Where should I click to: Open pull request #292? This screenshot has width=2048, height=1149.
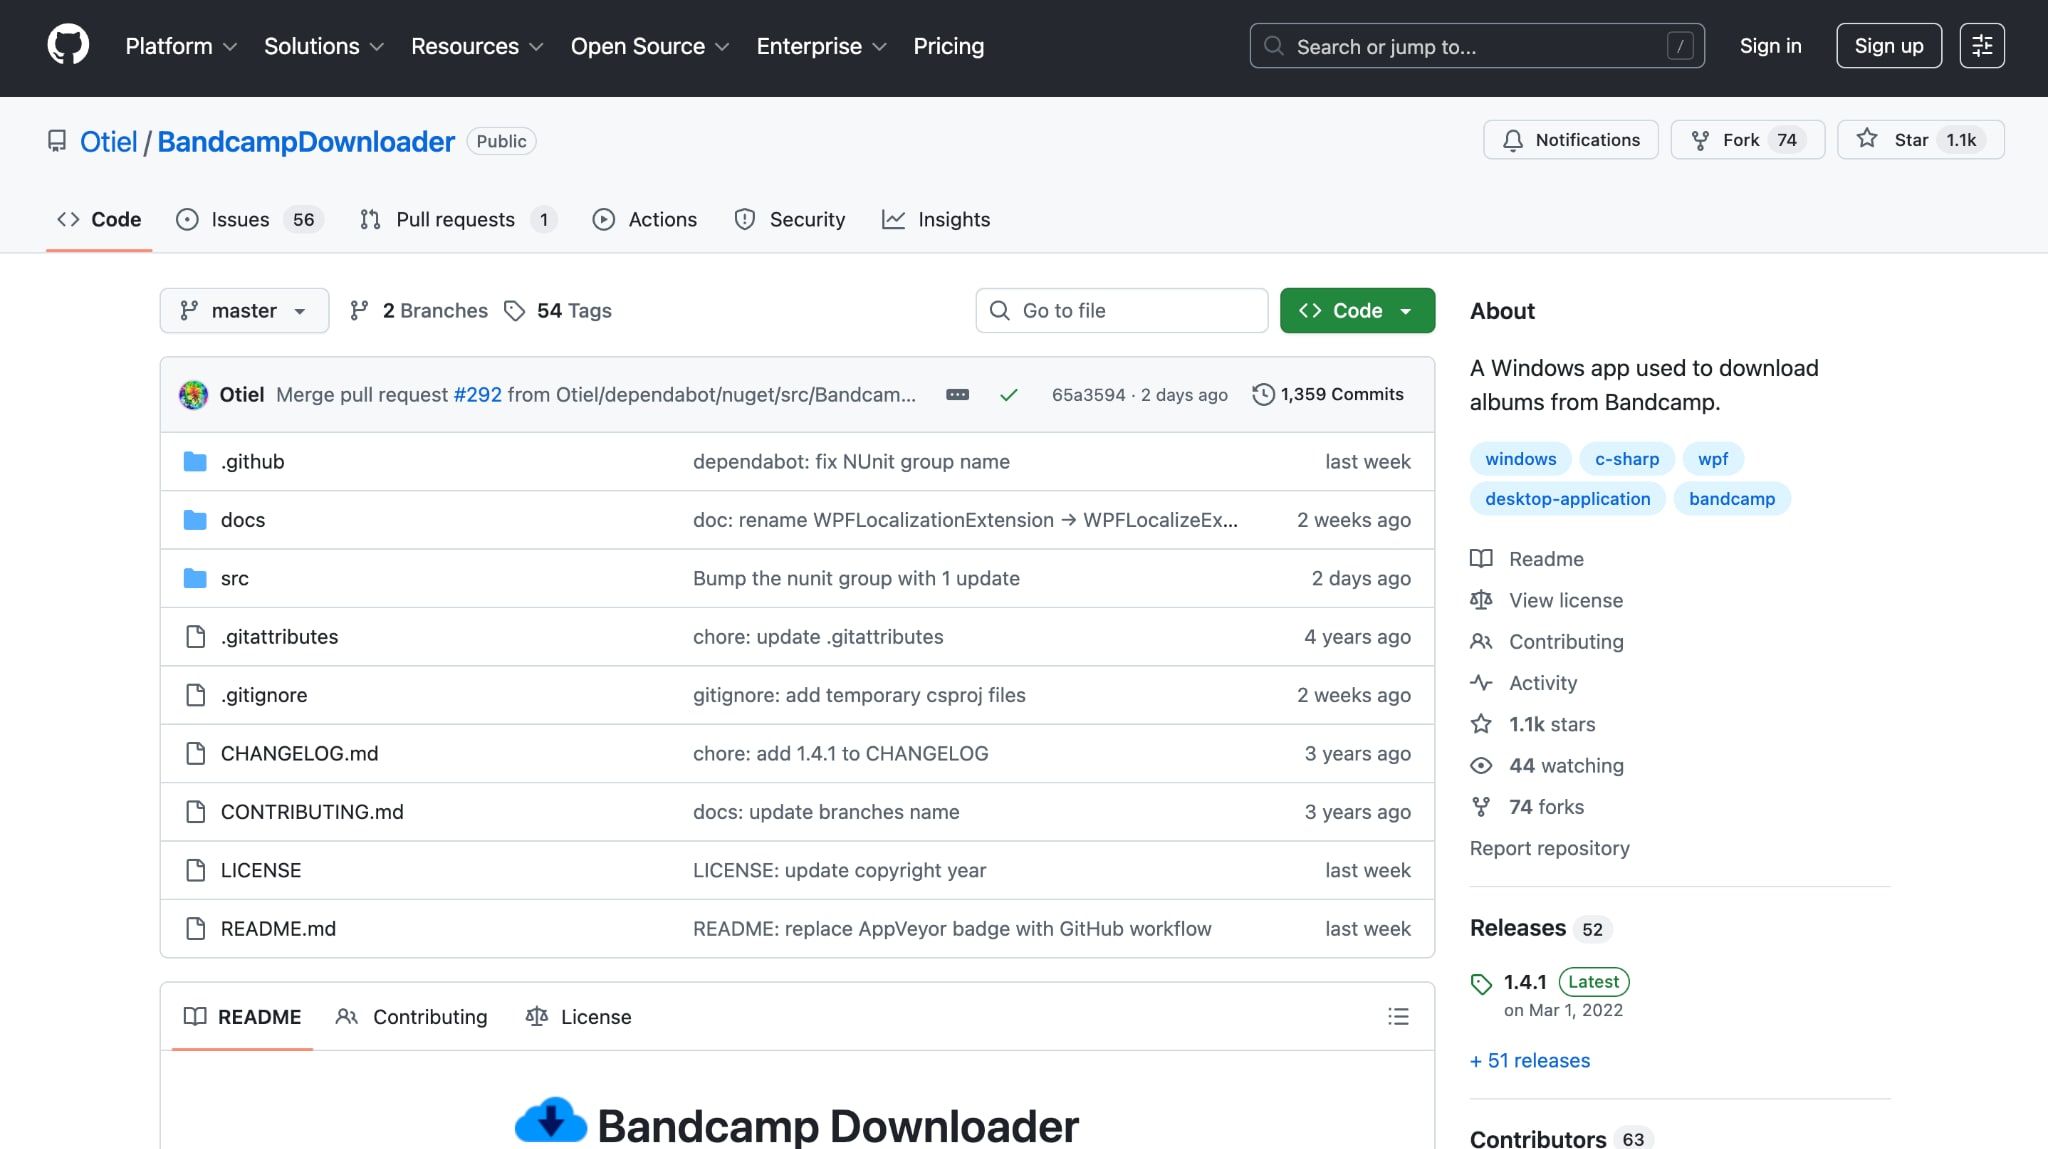478,394
